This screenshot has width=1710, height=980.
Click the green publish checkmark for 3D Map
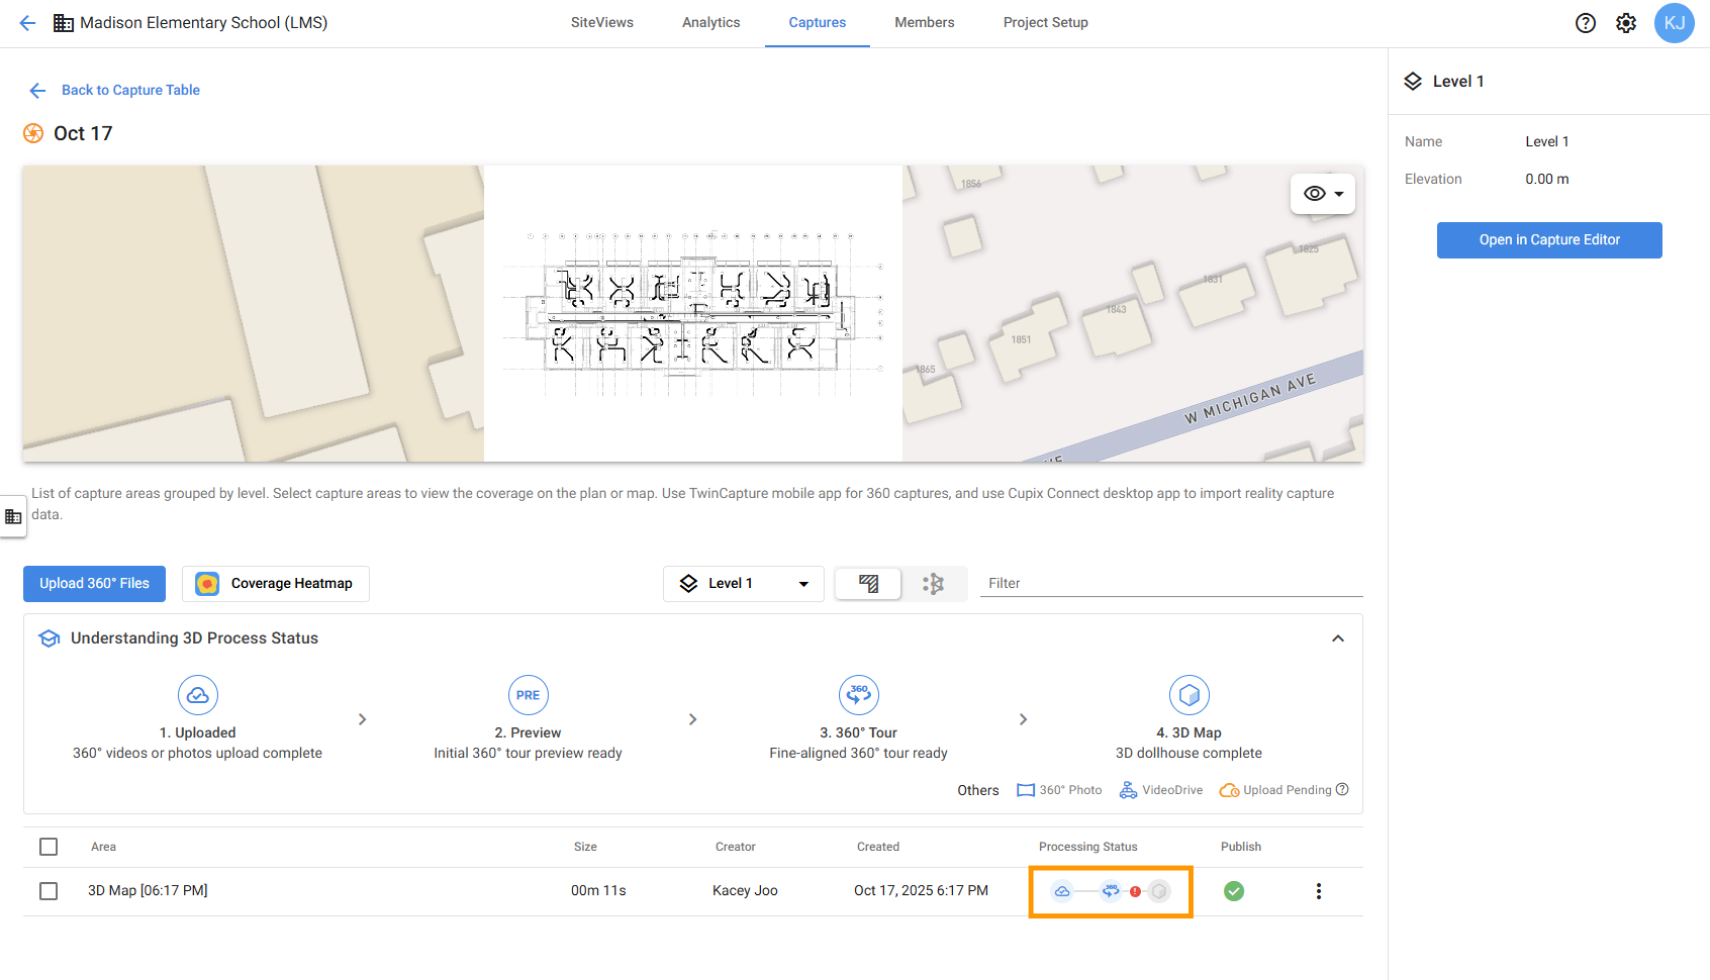(x=1234, y=891)
